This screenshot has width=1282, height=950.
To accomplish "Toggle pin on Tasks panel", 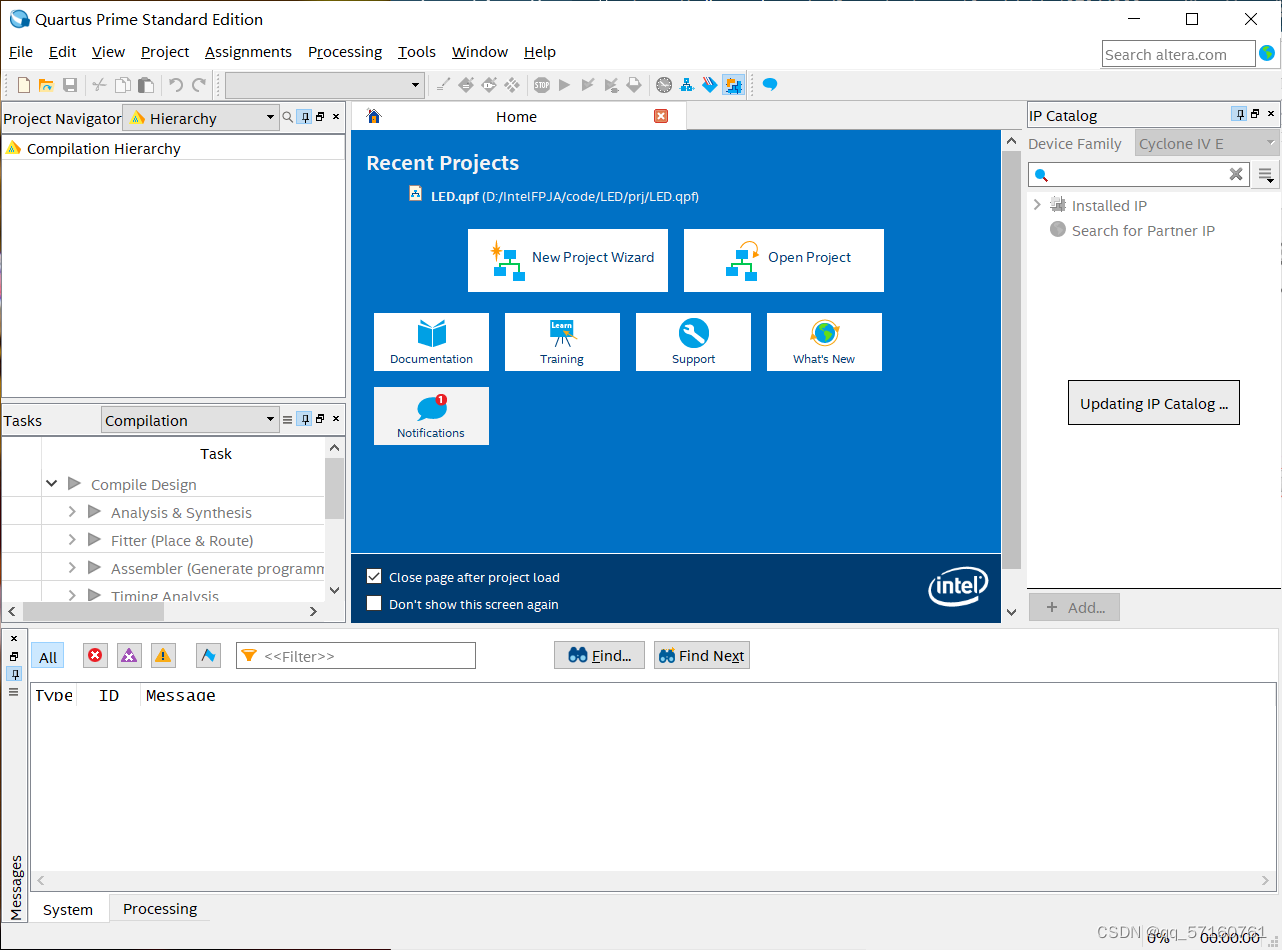I will click(306, 419).
